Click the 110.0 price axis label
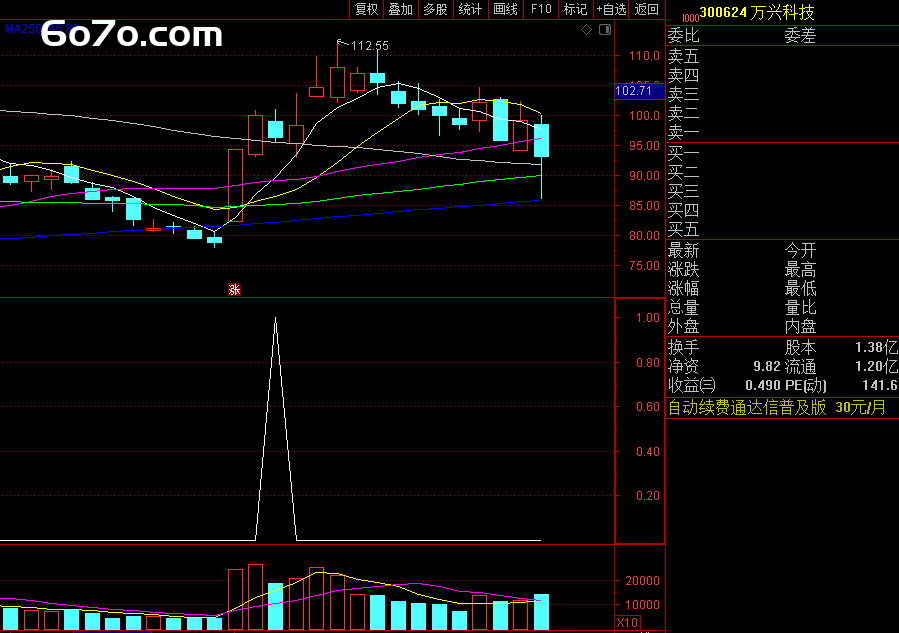 (644, 56)
